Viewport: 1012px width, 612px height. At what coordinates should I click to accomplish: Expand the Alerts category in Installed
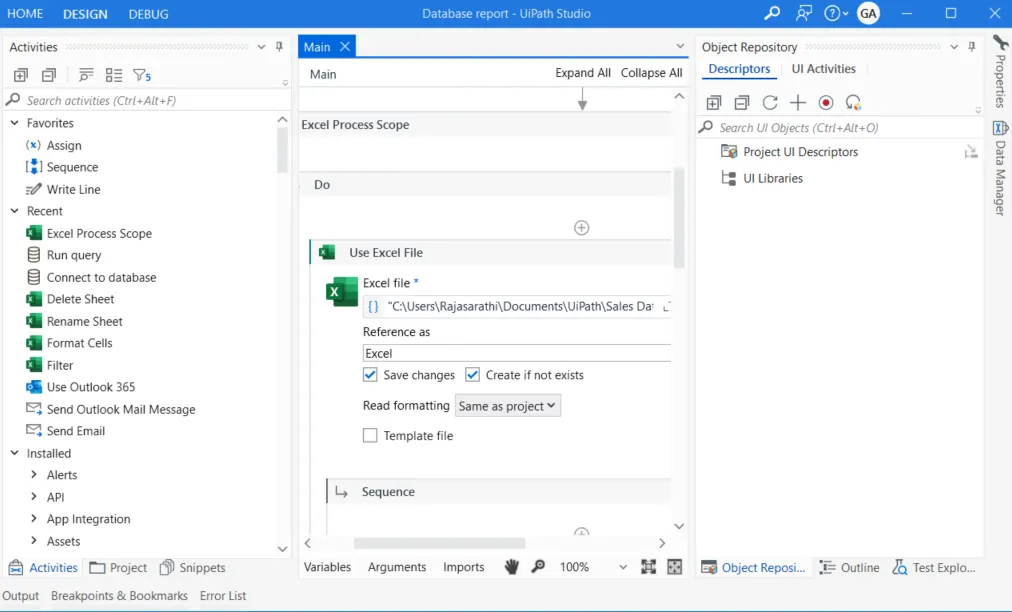34,475
